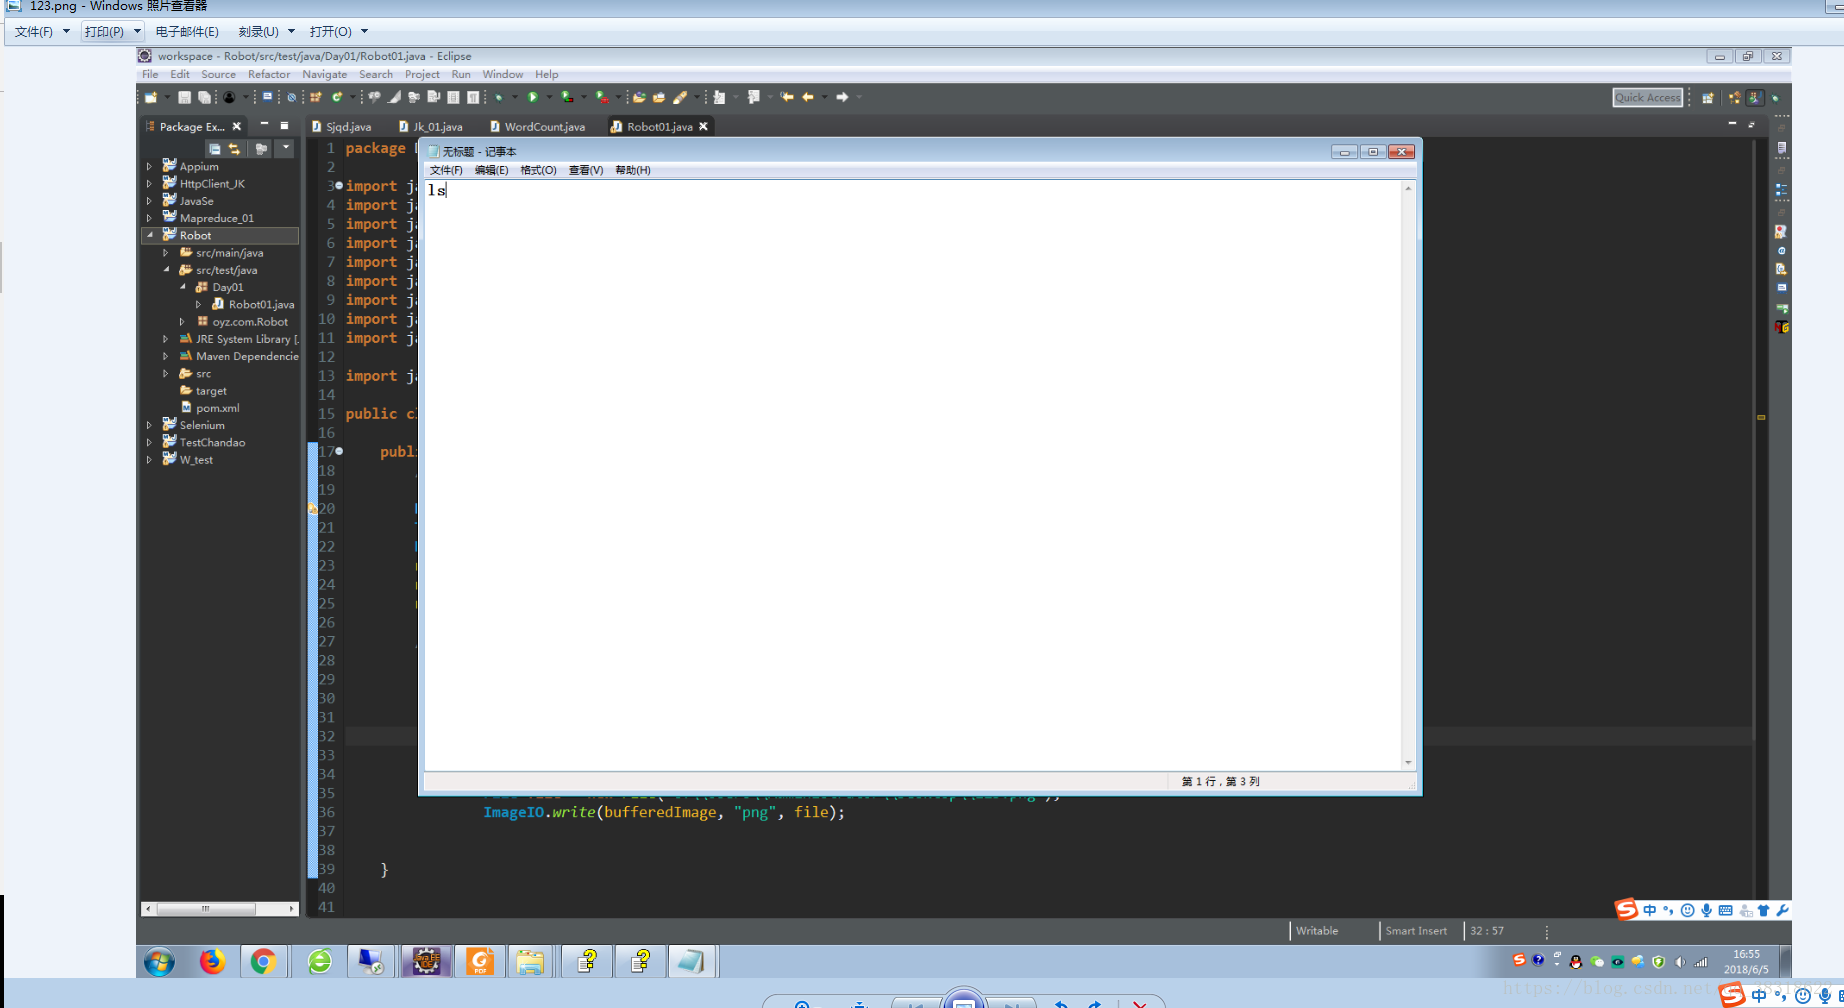The width and height of the screenshot is (1844, 1008).
Task: Open the Eclipse Run menu
Action: pyautogui.click(x=461, y=74)
